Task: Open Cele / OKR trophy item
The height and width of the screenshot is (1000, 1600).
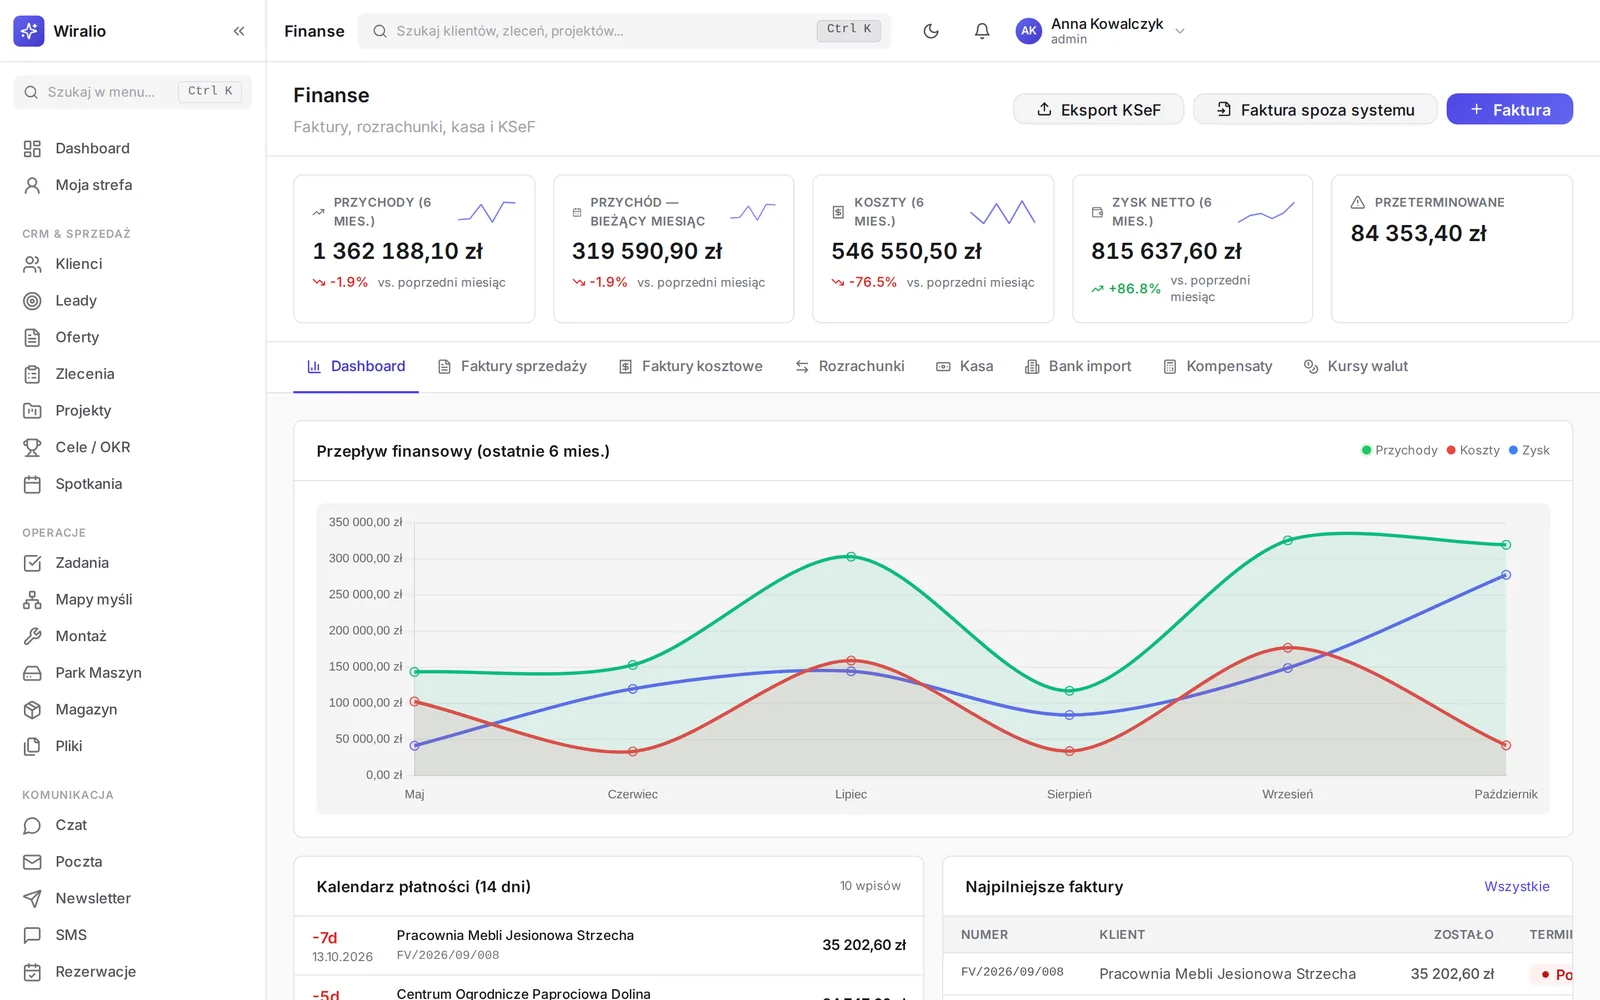Action: click(x=133, y=447)
